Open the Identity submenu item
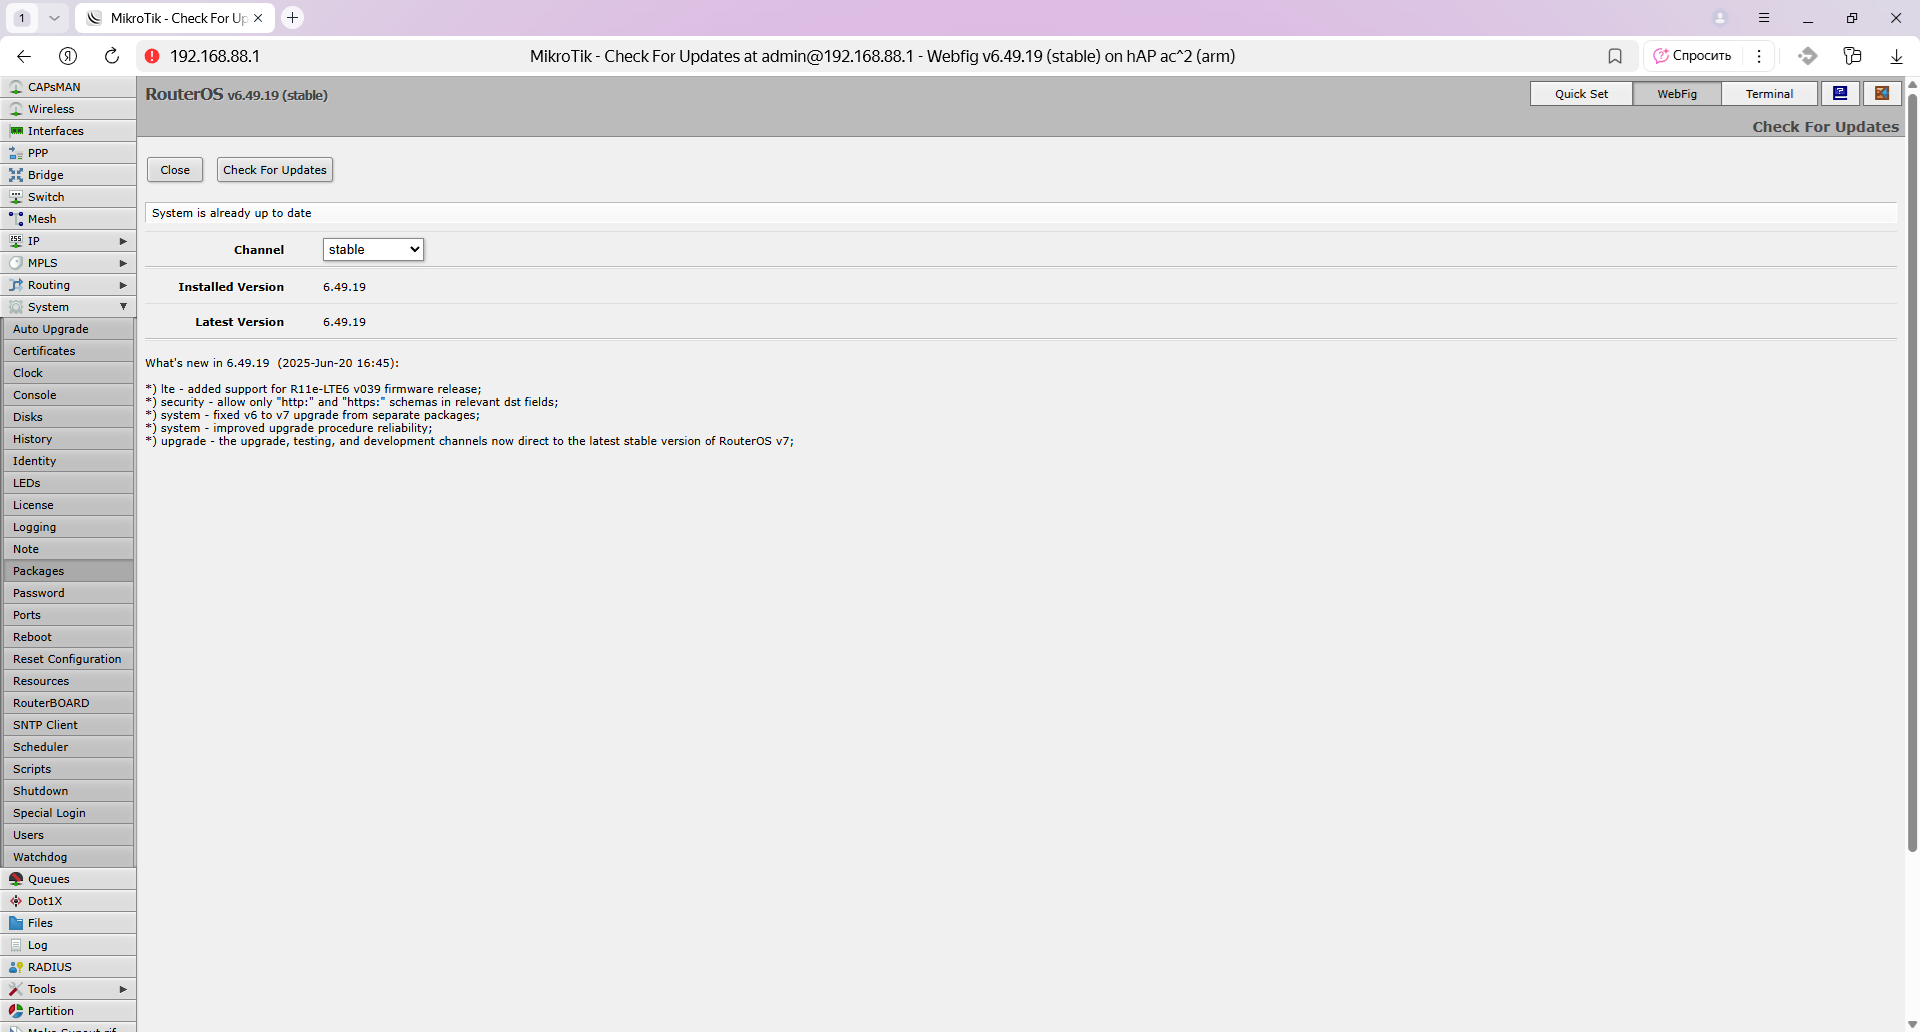This screenshot has height=1032, width=1920. (68, 461)
